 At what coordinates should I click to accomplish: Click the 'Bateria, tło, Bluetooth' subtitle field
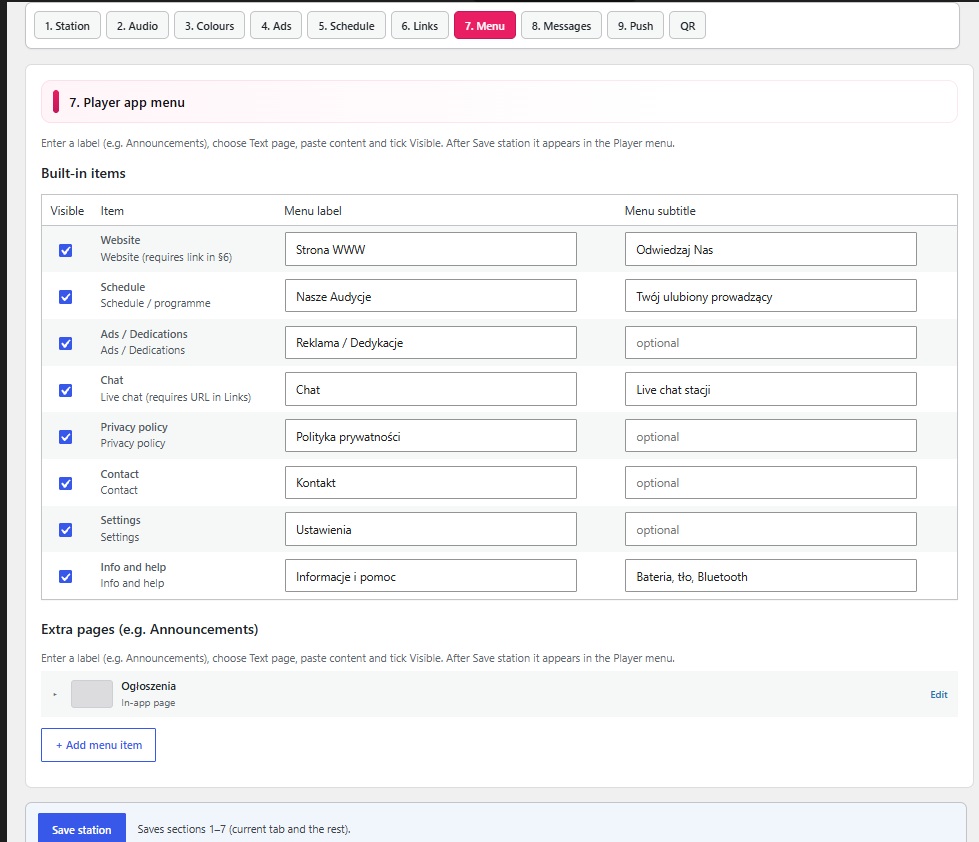click(770, 575)
